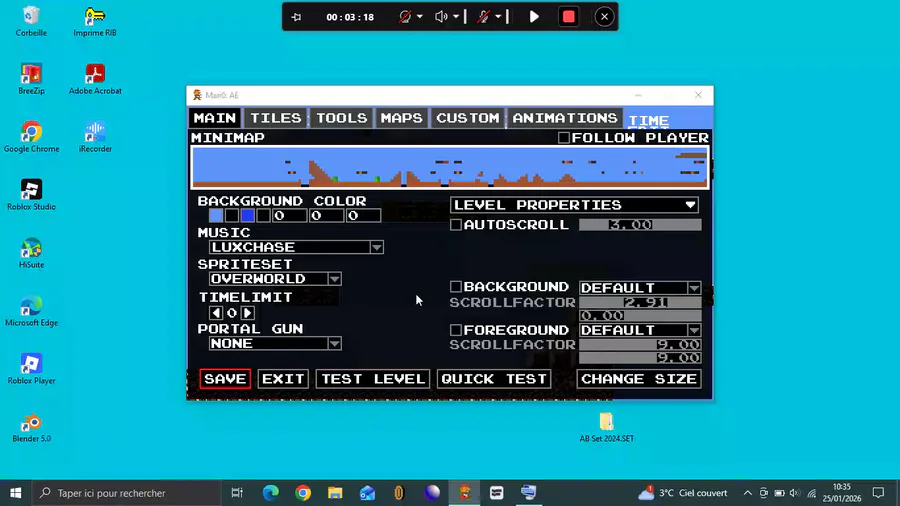Viewport: 900px width, 506px height.
Task: Stop the recording with red square
Action: (569, 17)
